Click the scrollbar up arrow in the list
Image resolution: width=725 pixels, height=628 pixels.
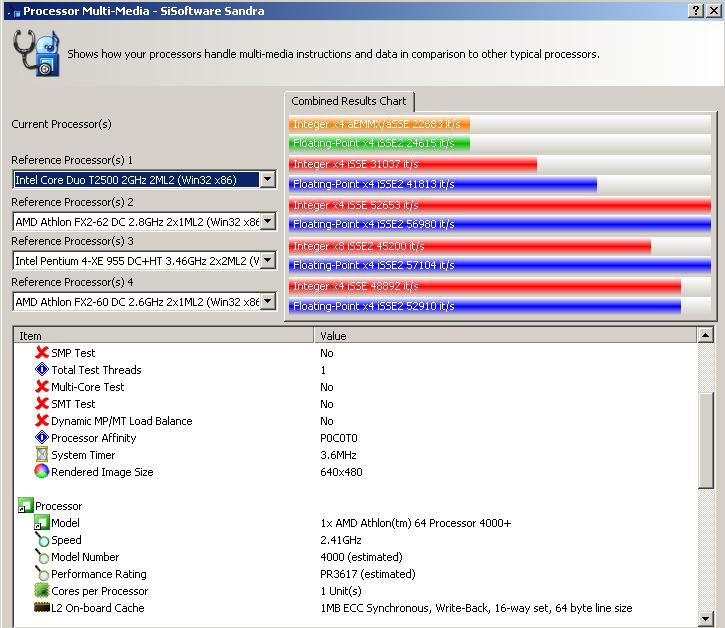tap(706, 335)
